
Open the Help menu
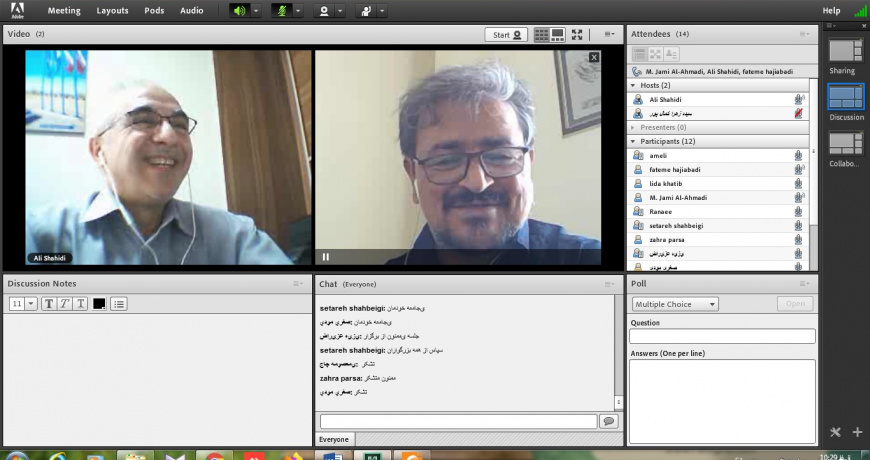831,11
